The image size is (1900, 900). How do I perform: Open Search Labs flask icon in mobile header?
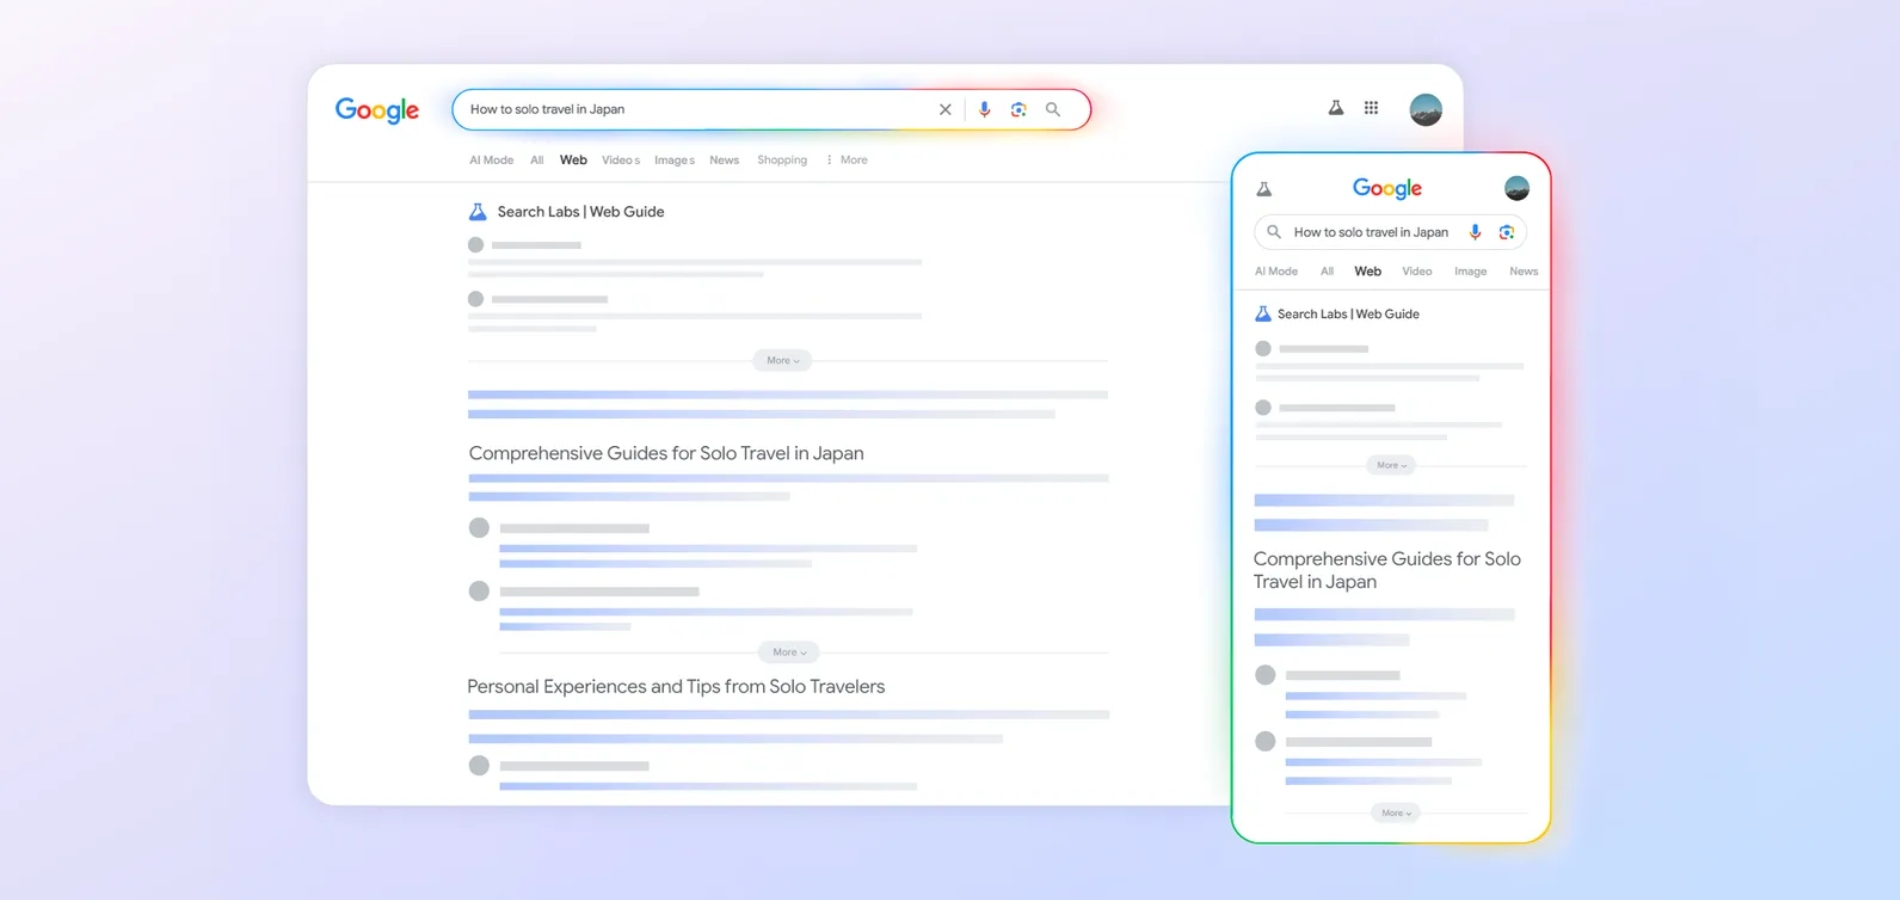coord(1264,189)
